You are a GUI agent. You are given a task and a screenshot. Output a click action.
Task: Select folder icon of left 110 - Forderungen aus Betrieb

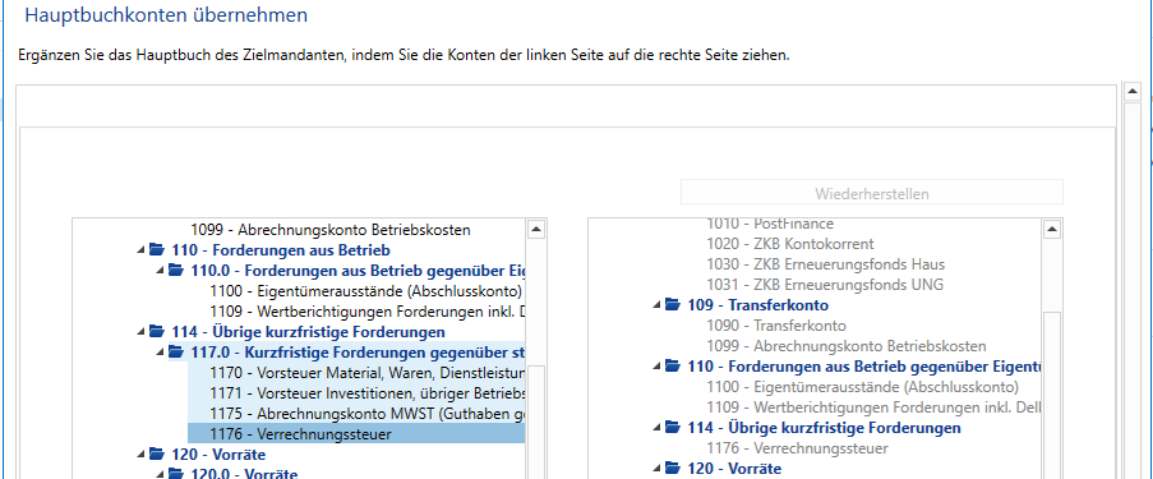[157, 249]
